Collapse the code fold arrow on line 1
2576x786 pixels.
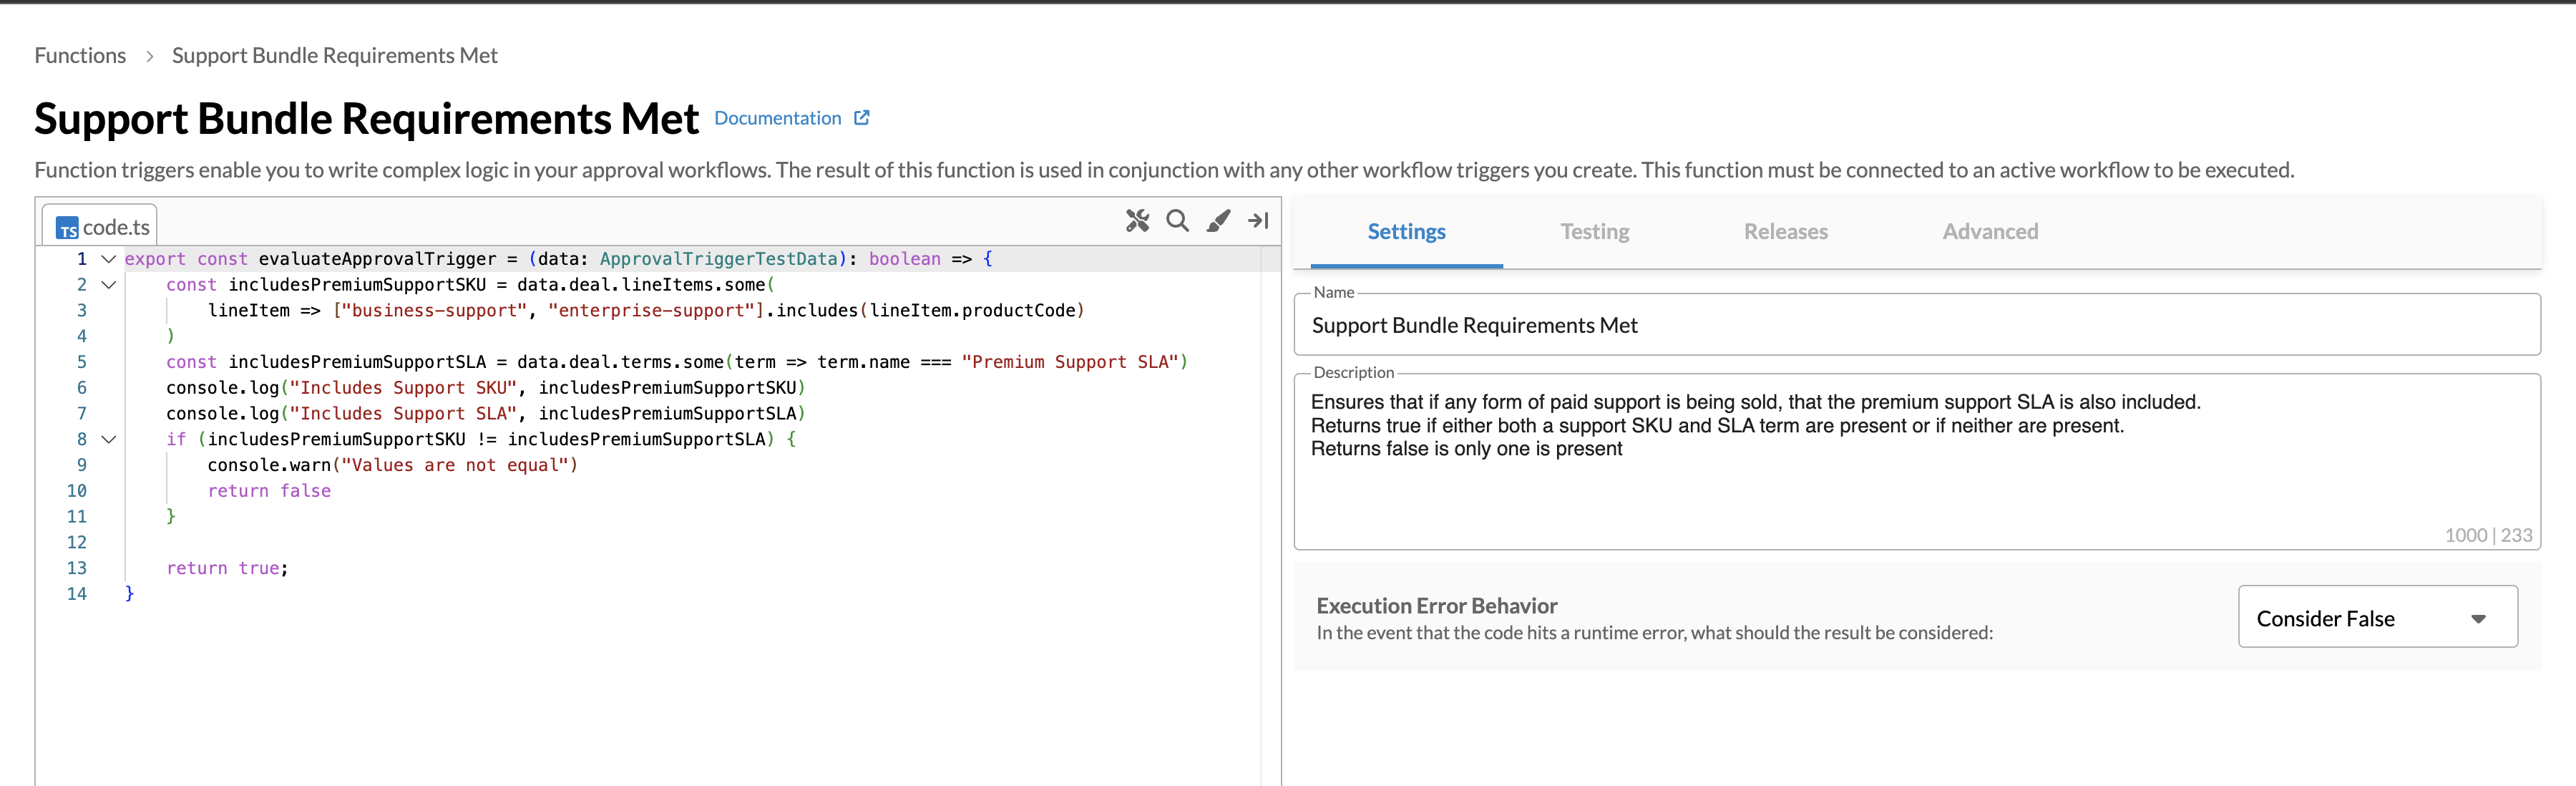109,259
